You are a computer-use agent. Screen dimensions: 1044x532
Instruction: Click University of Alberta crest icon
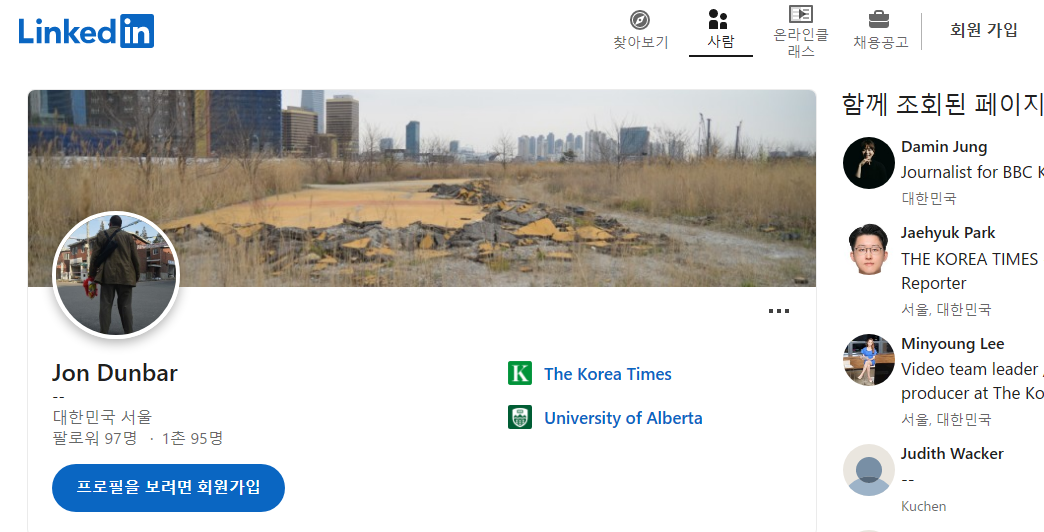[x=520, y=417]
